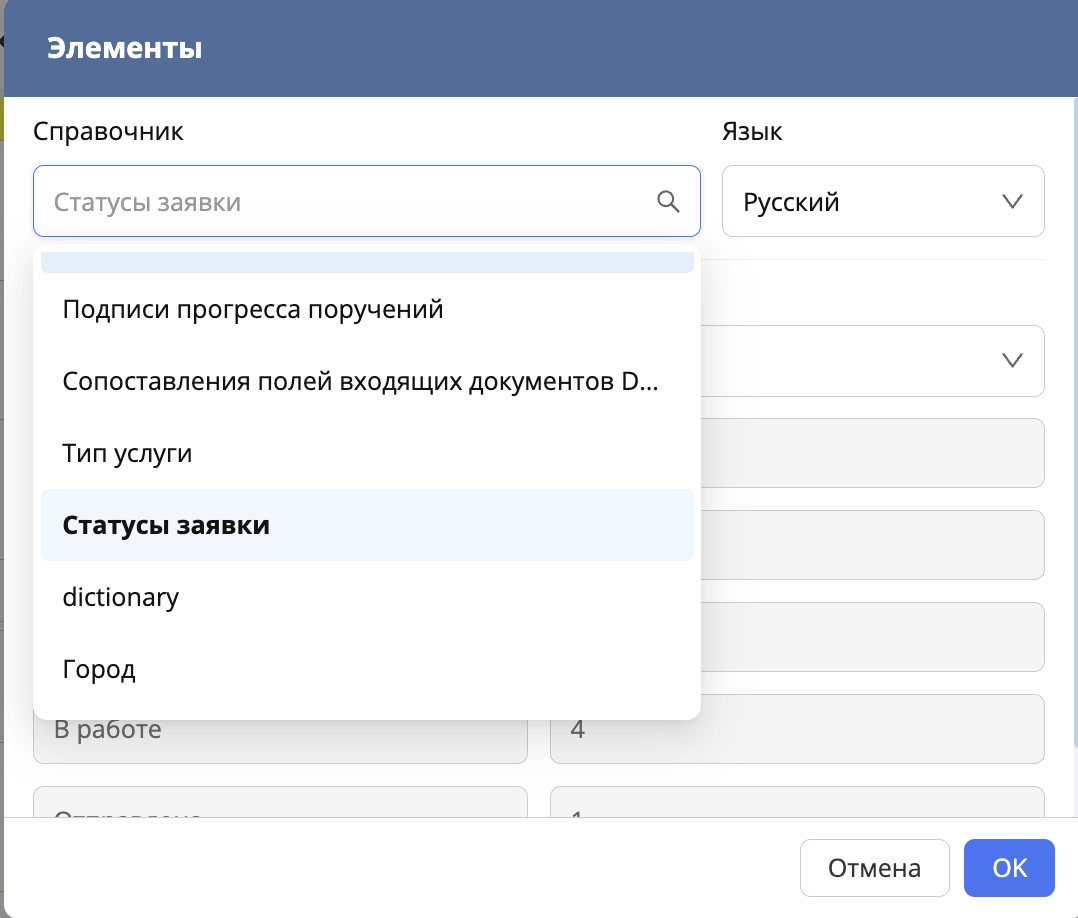
Task: Click the partially visible highlighted item above Подписи прогресса
Action: pyautogui.click(x=367, y=261)
